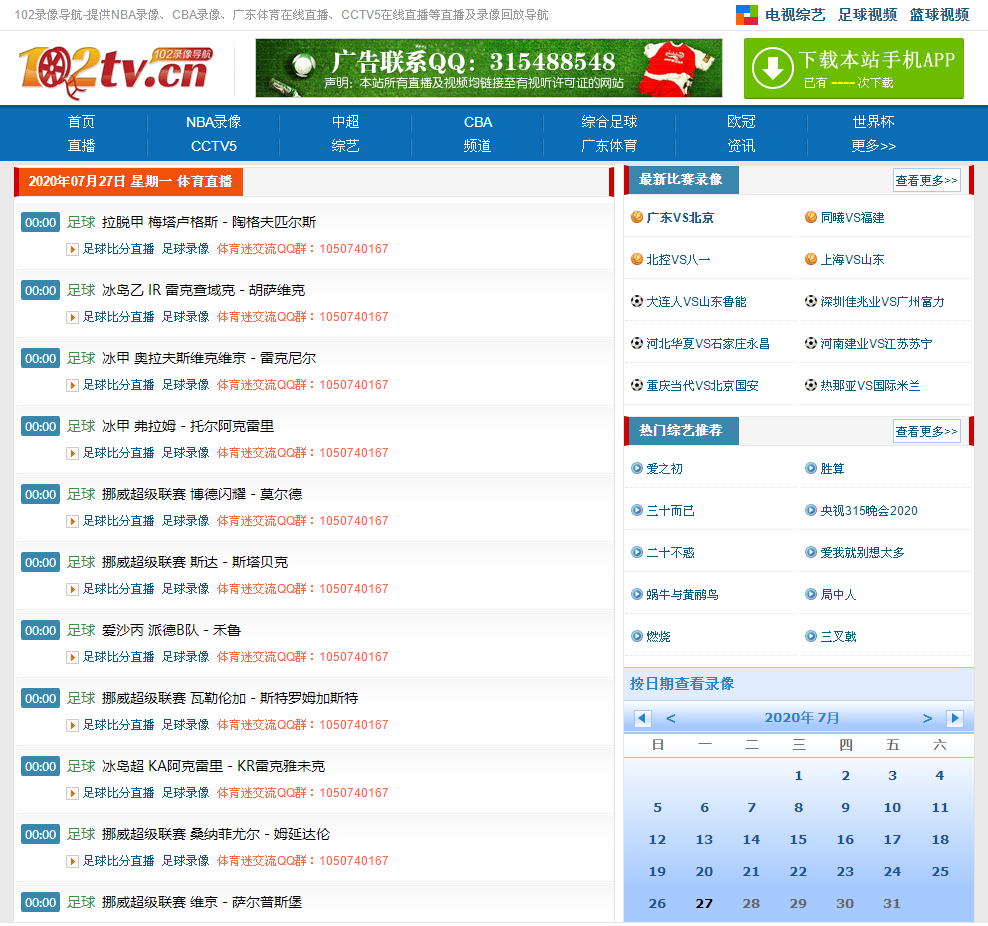View more recordings in 最新比赛录像
Image resolution: width=988 pixels, height=926 pixels.
[926, 180]
